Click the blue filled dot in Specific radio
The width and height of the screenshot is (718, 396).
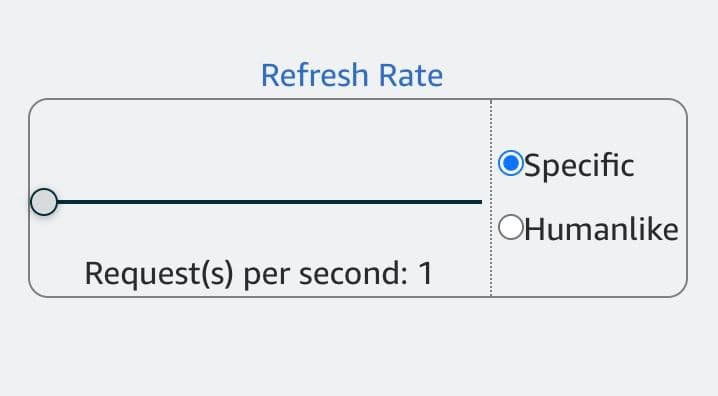pos(511,163)
